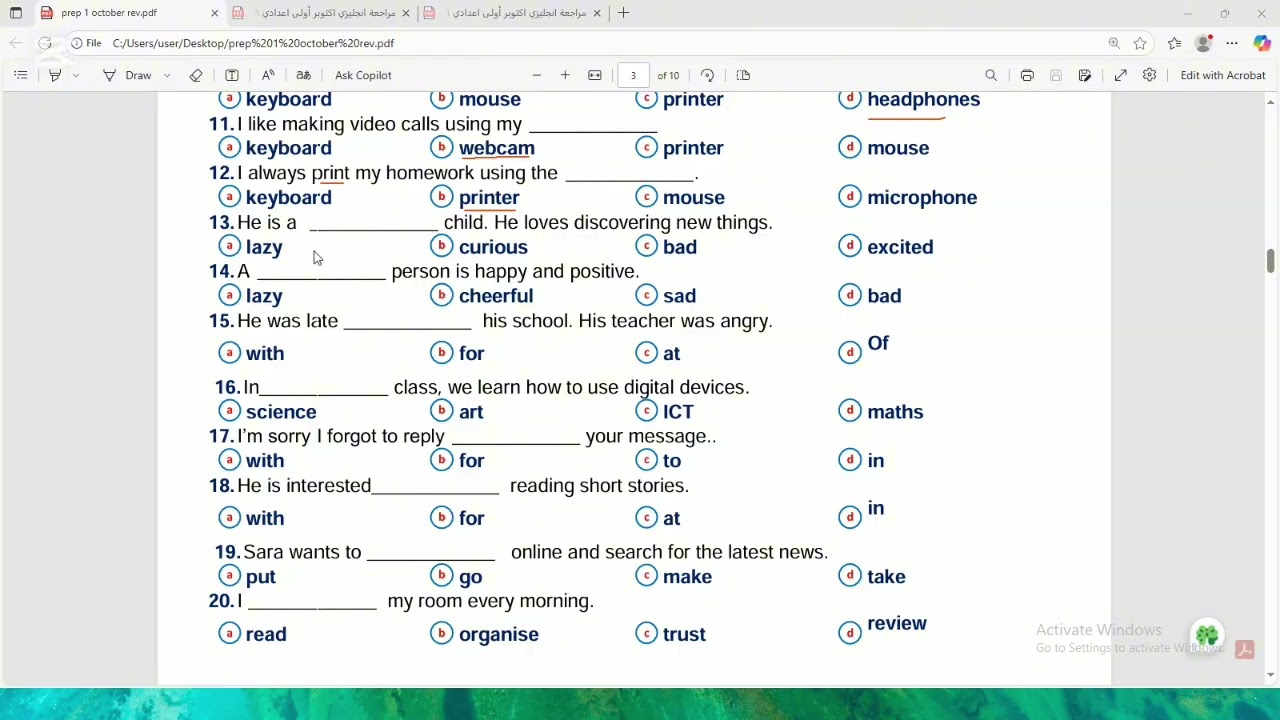Open the PDF Find search icon

(x=991, y=75)
